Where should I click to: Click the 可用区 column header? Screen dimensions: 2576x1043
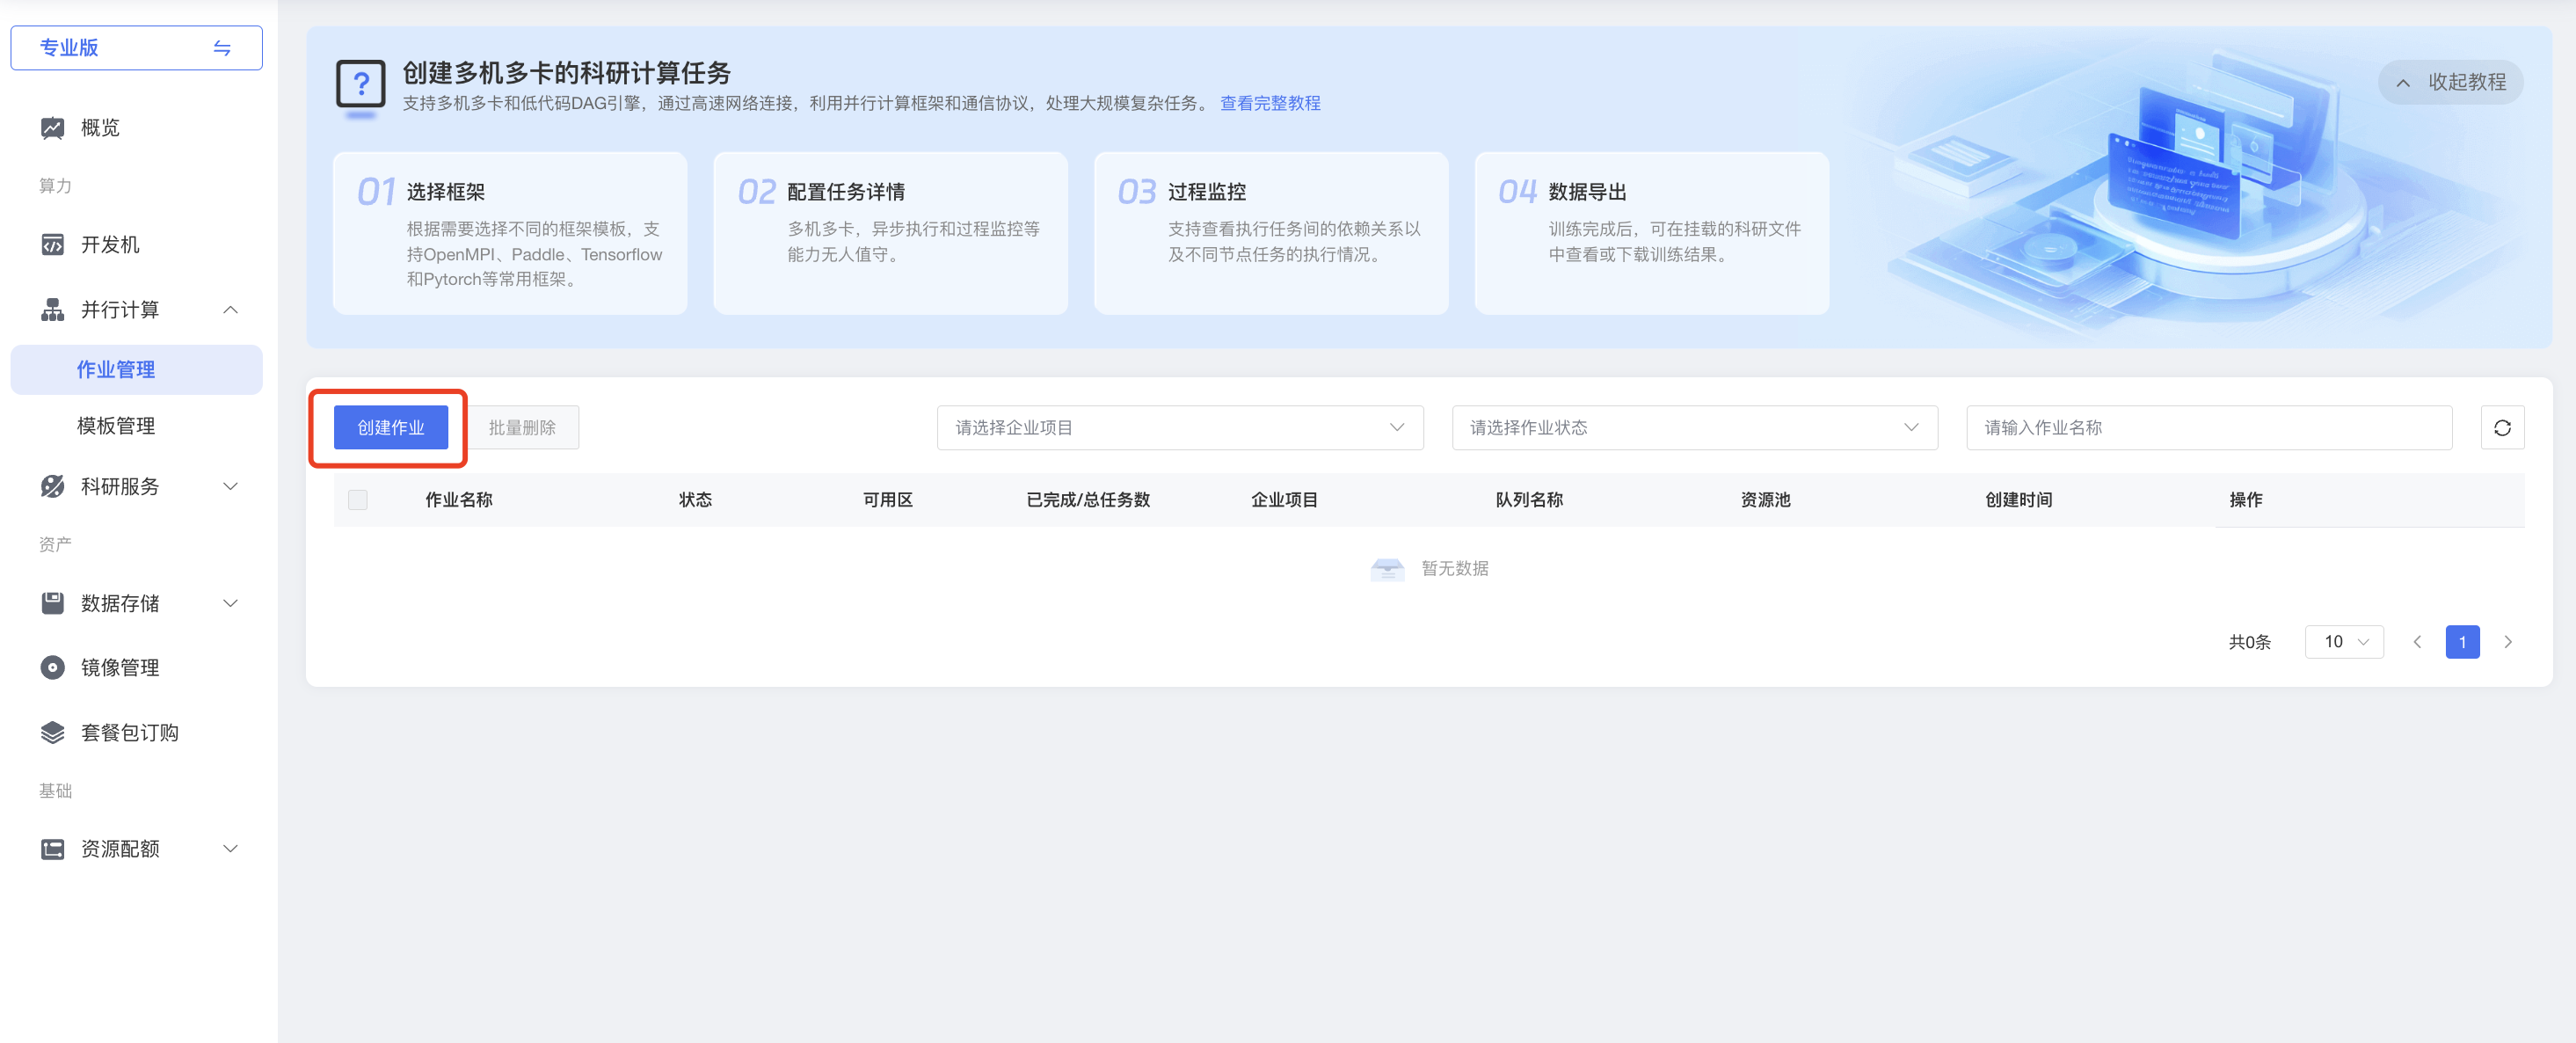(x=888, y=500)
